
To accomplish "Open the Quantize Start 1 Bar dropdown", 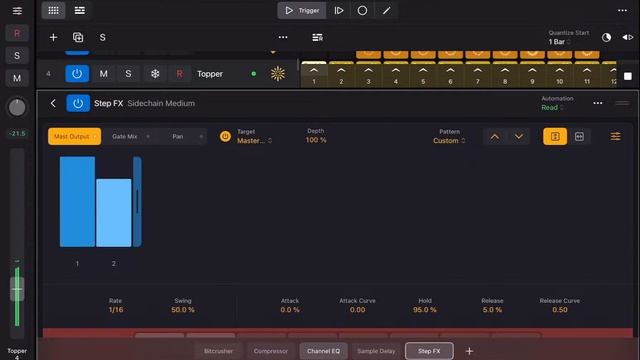I will [560, 42].
